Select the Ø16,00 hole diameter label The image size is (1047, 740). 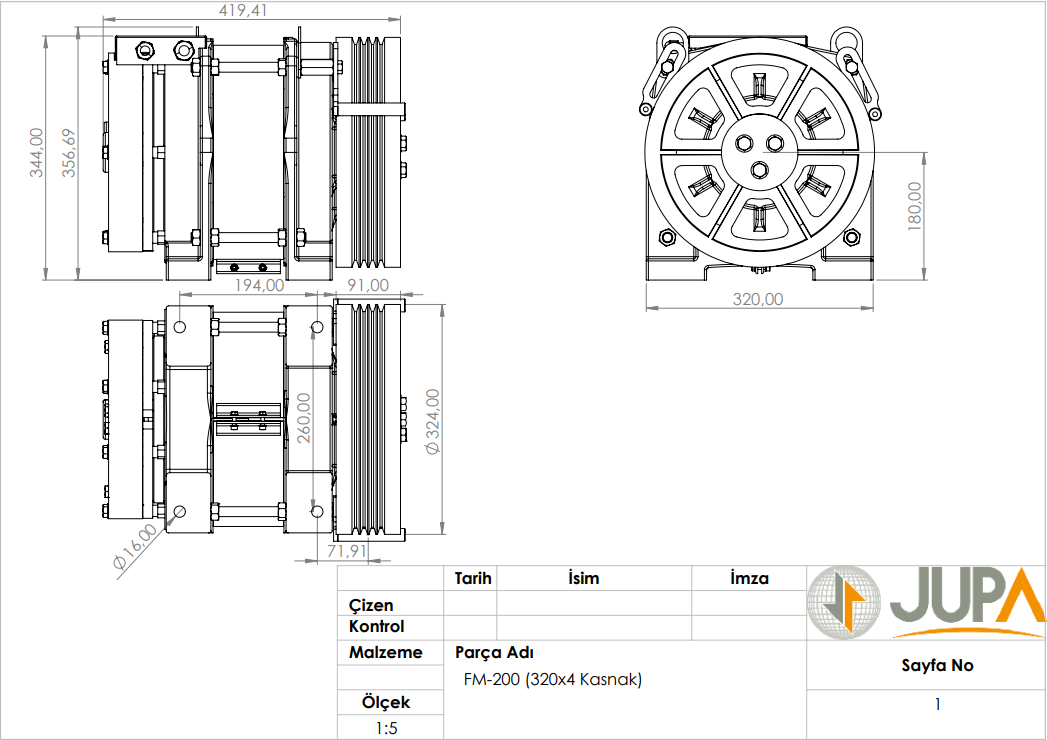pos(135,547)
